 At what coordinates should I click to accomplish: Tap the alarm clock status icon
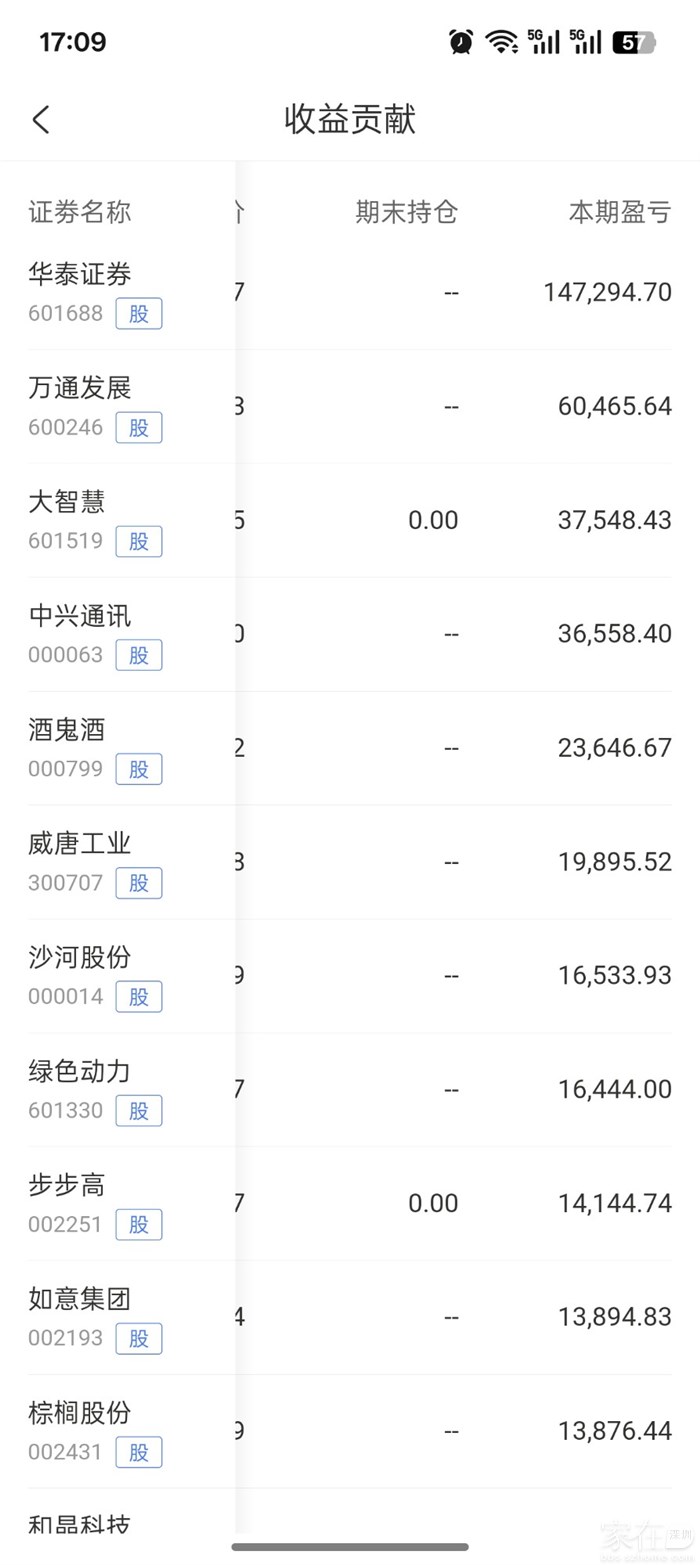click(x=461, y=42)
